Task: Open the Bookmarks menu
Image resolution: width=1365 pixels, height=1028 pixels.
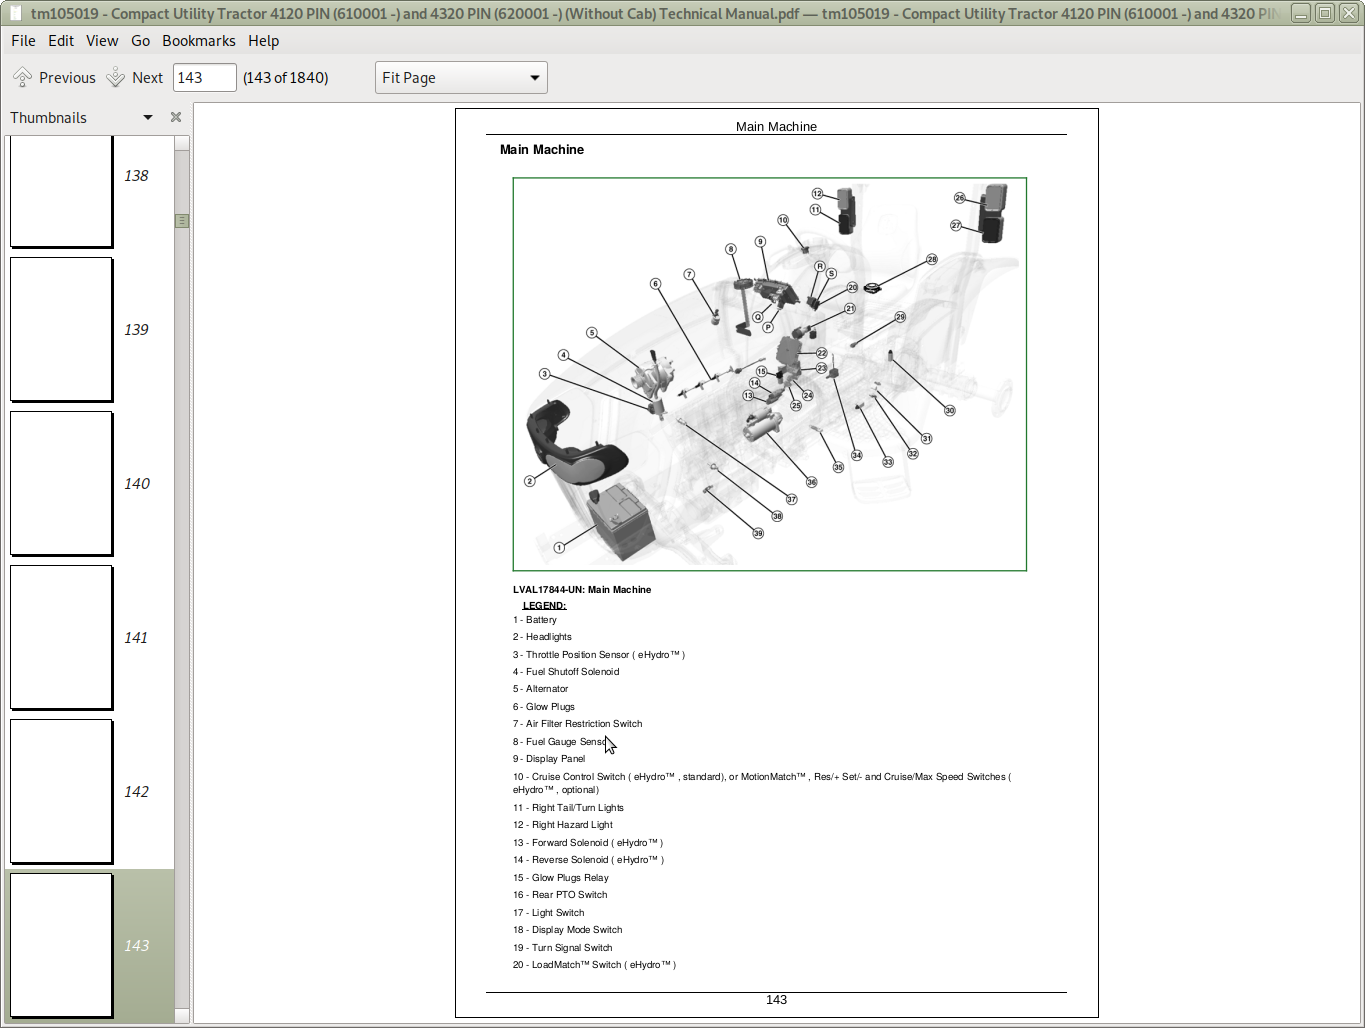Action: (x=199, y=41)
